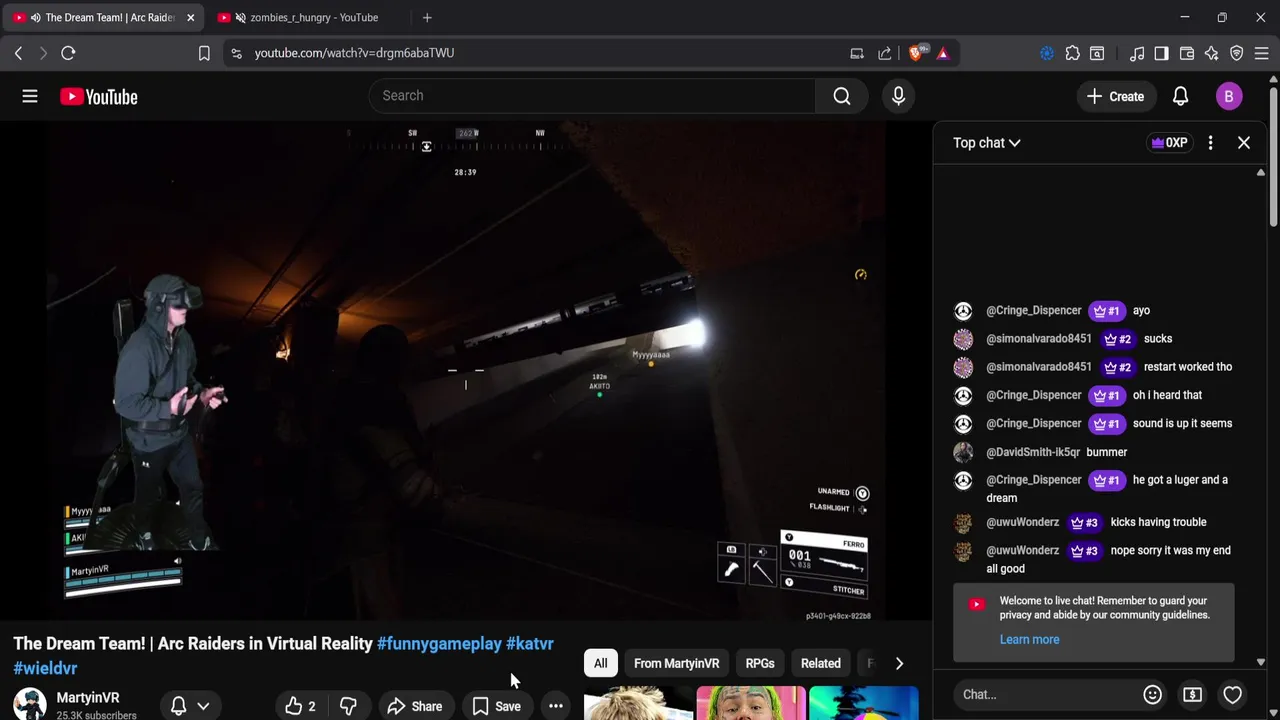Open the browser sidebar panel icon

coord(1161,53)
